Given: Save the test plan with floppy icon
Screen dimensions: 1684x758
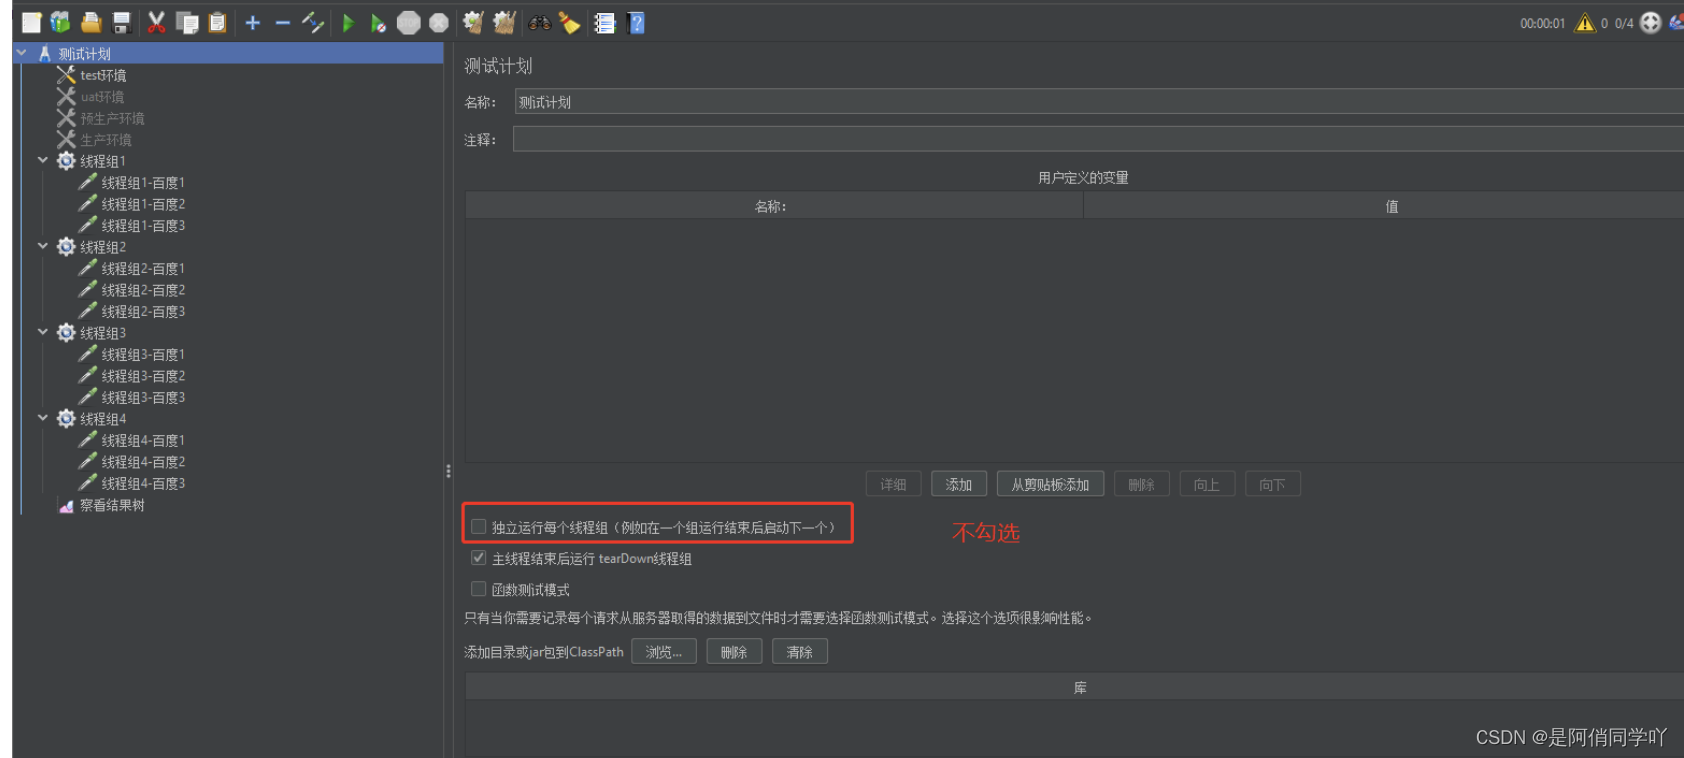Looking at the screenshot, I should pos(122,23).
